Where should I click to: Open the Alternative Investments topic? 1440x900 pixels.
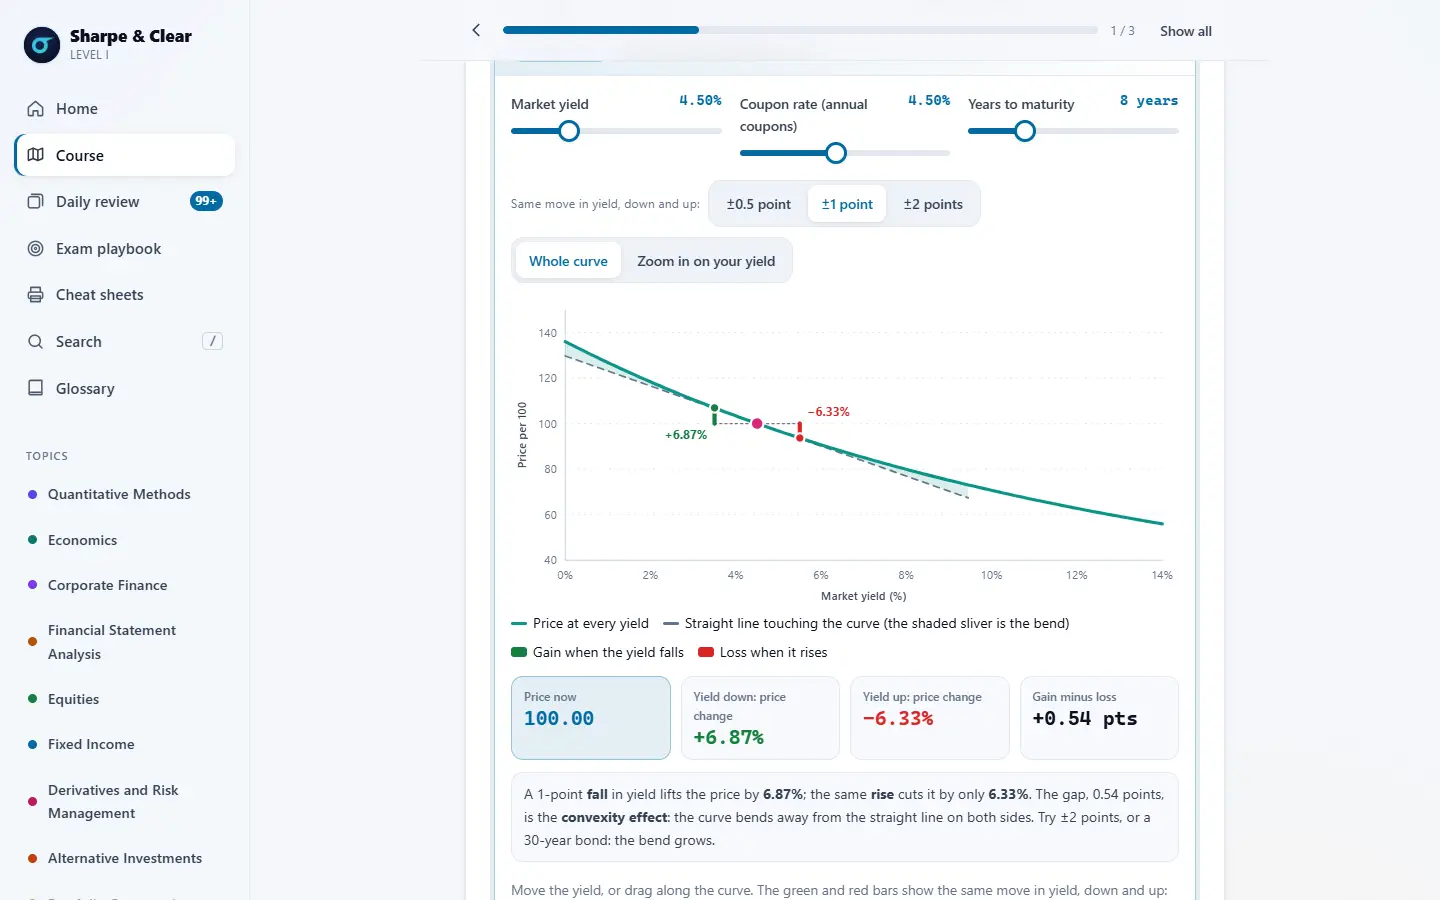tap(125, 858)
